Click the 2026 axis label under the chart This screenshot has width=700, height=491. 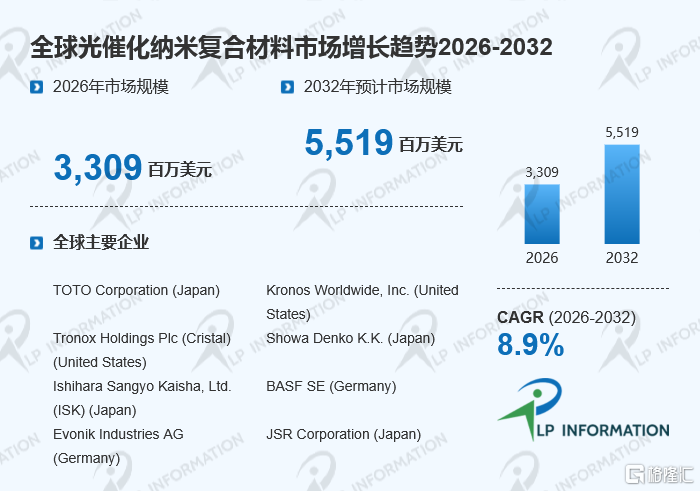tap(542, 258)
